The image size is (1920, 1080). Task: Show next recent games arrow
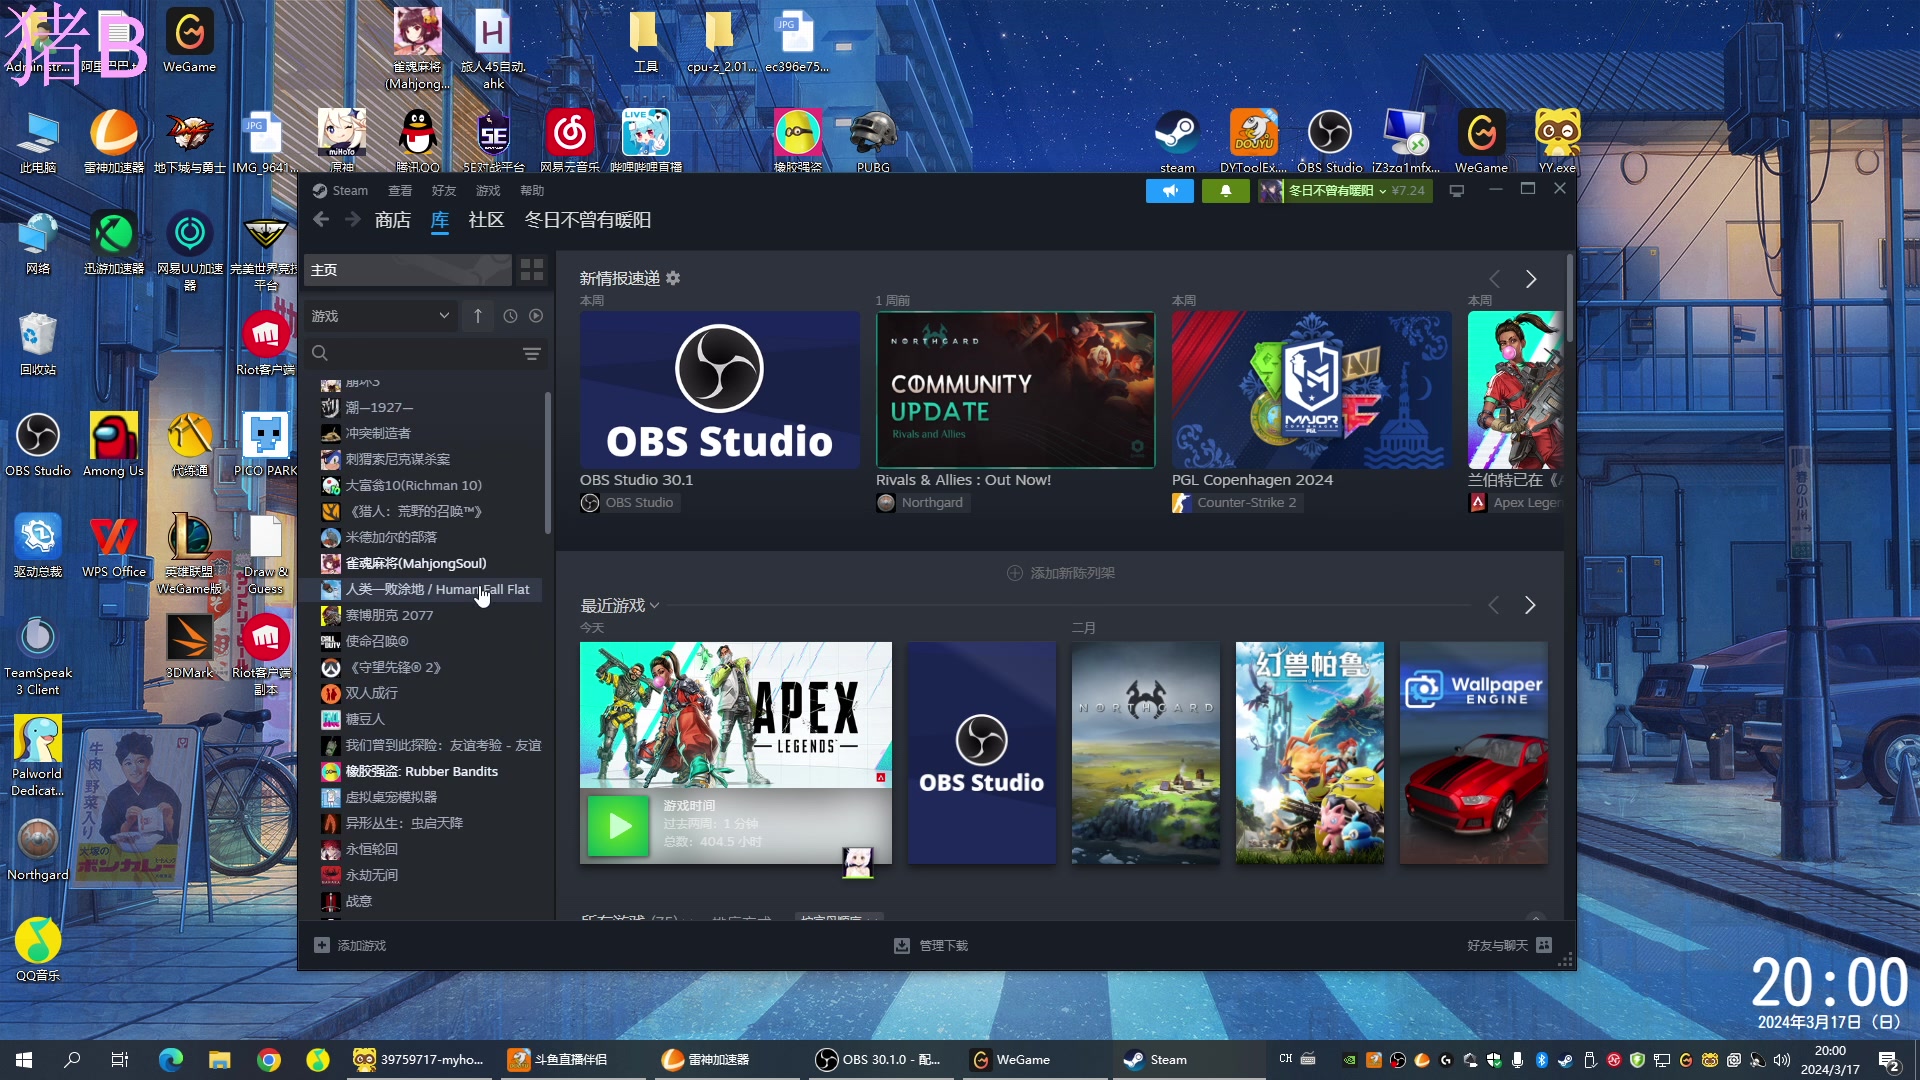click(1529, 605)
